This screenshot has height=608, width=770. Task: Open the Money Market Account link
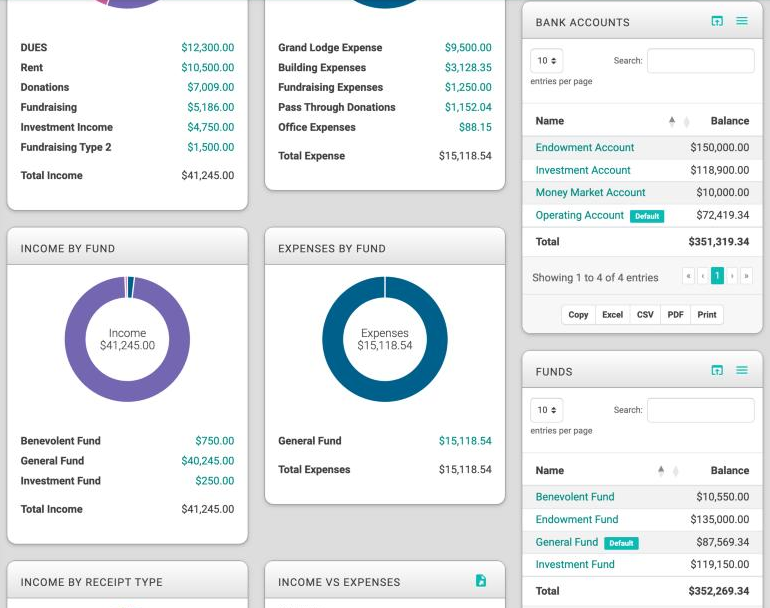(x=590, y=193)
